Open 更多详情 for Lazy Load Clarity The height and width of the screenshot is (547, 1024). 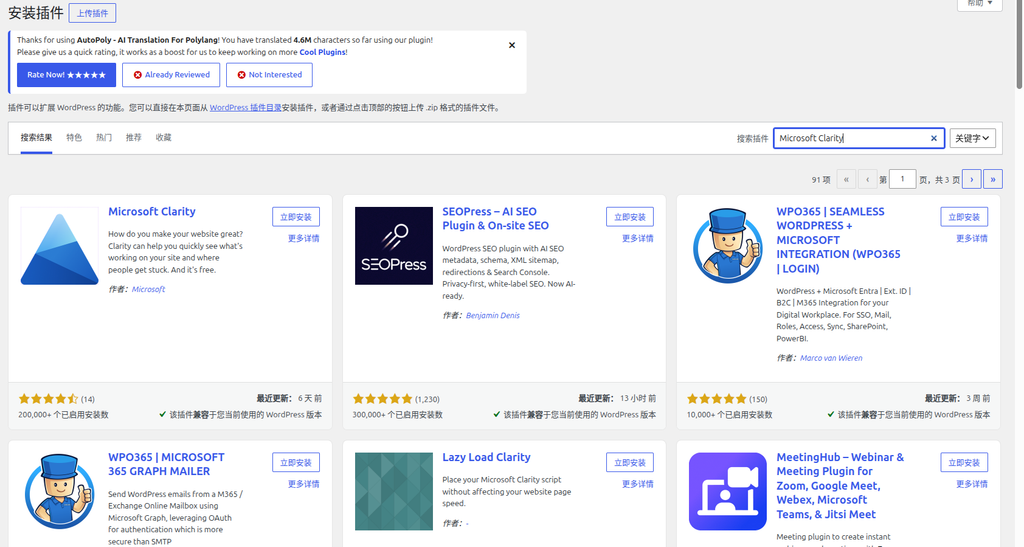(x=637, y=484)
